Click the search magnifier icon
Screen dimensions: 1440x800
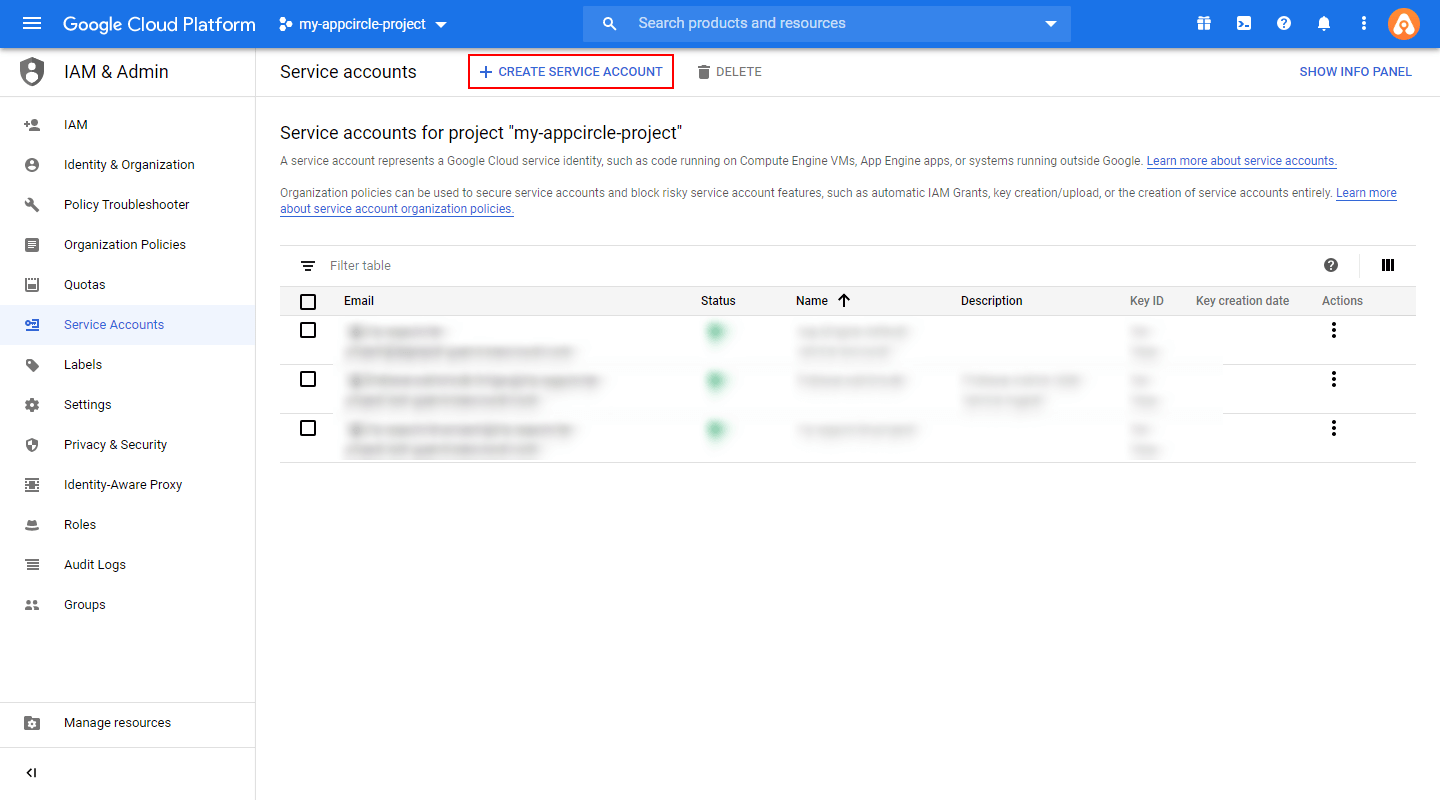coord(610,23)
